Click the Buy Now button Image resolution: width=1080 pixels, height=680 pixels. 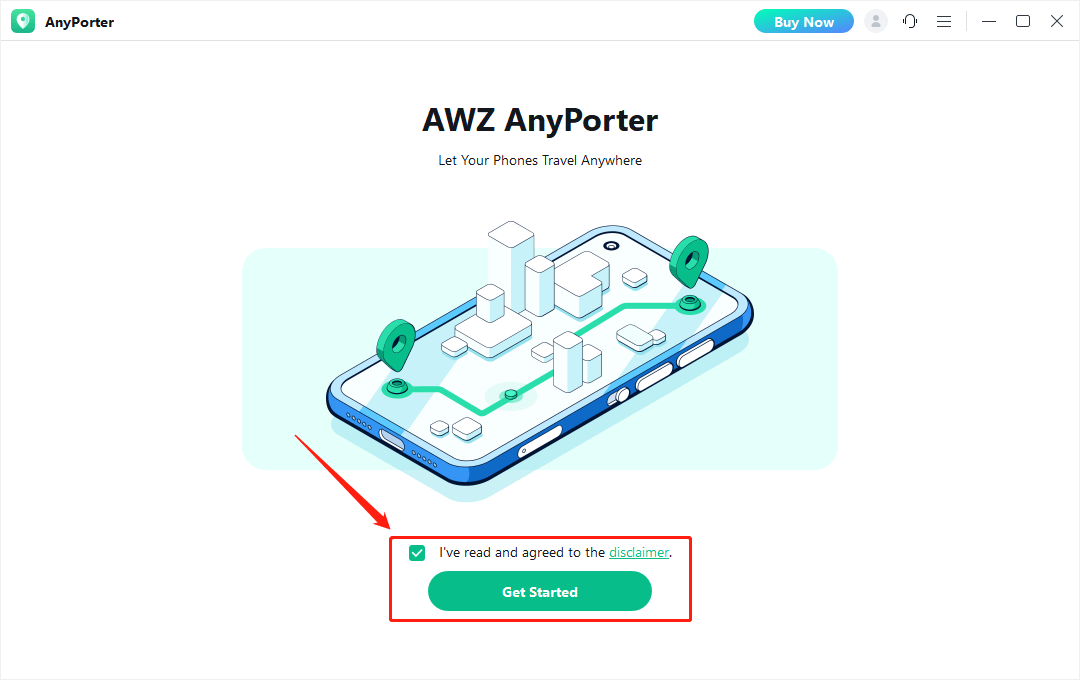point(804,21)
